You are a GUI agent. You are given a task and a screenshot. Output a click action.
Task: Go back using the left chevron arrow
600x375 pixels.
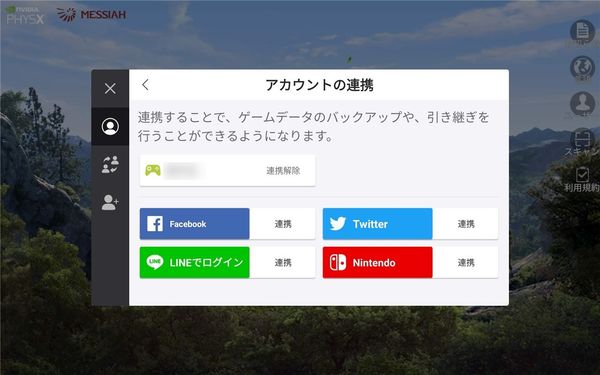[x=145, y=85]
